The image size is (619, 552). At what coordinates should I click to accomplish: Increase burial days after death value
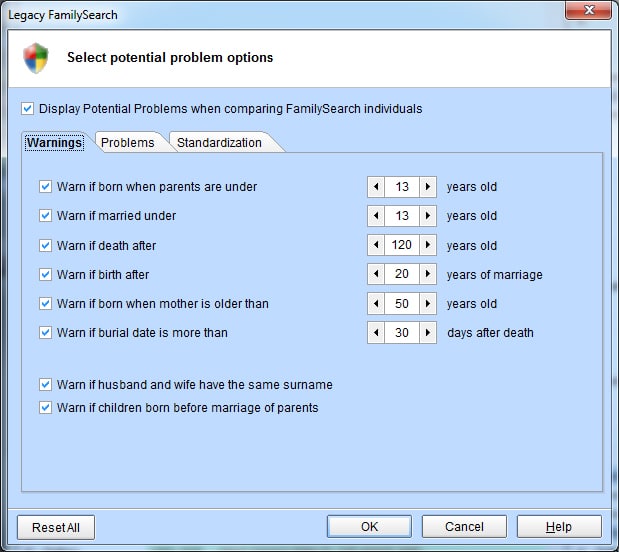pyautogui.click(x=428, y=332)
